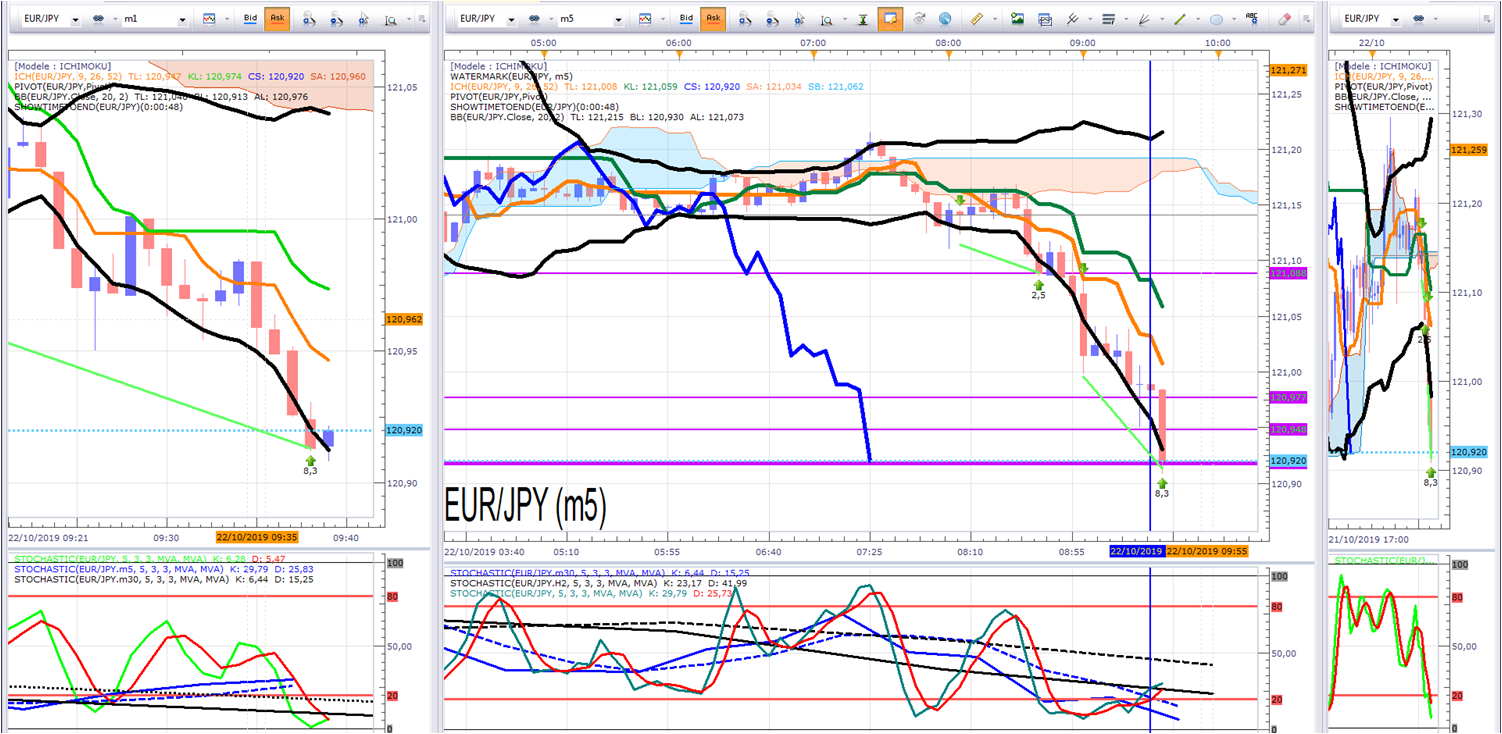Select the STOCHASTIC(EUR/JPY.H2, 5, 3, 3) label in m5 panel
The height and width of the screenshot is (734, 1502).
[x=552, y=582]
